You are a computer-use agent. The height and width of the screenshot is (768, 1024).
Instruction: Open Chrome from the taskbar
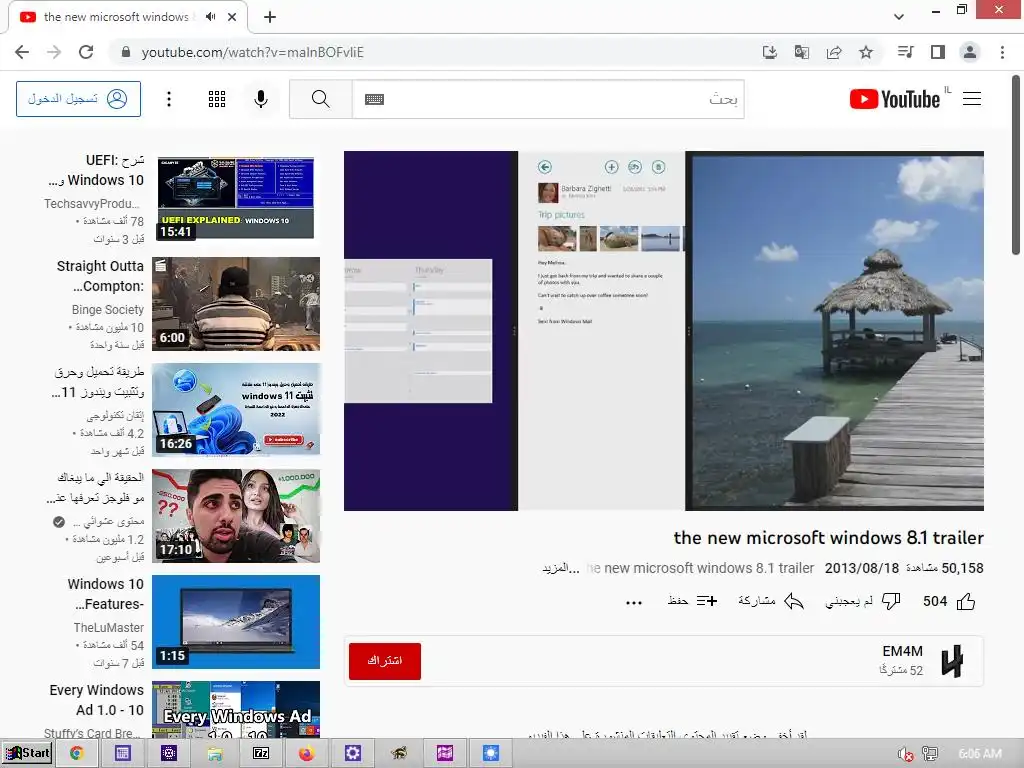tap(77, 753)
